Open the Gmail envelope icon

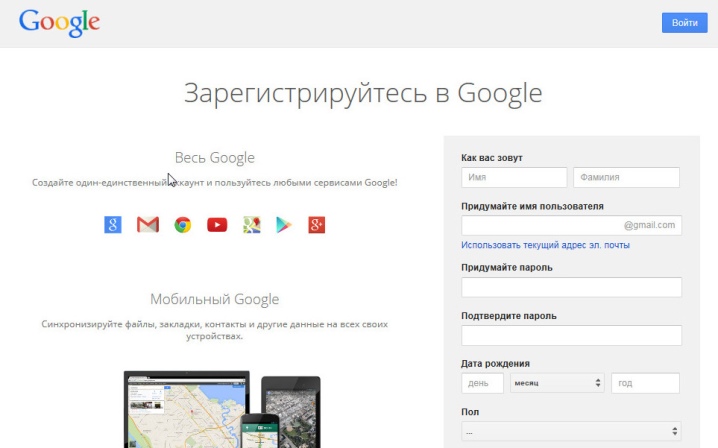pos(148,225)
